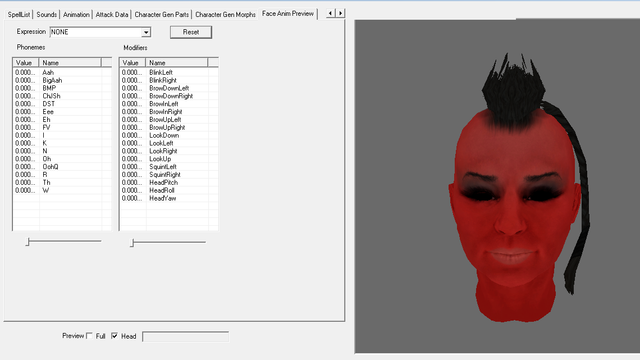
Task: Select the DST phoneme row
Action: tap(62, 104)
